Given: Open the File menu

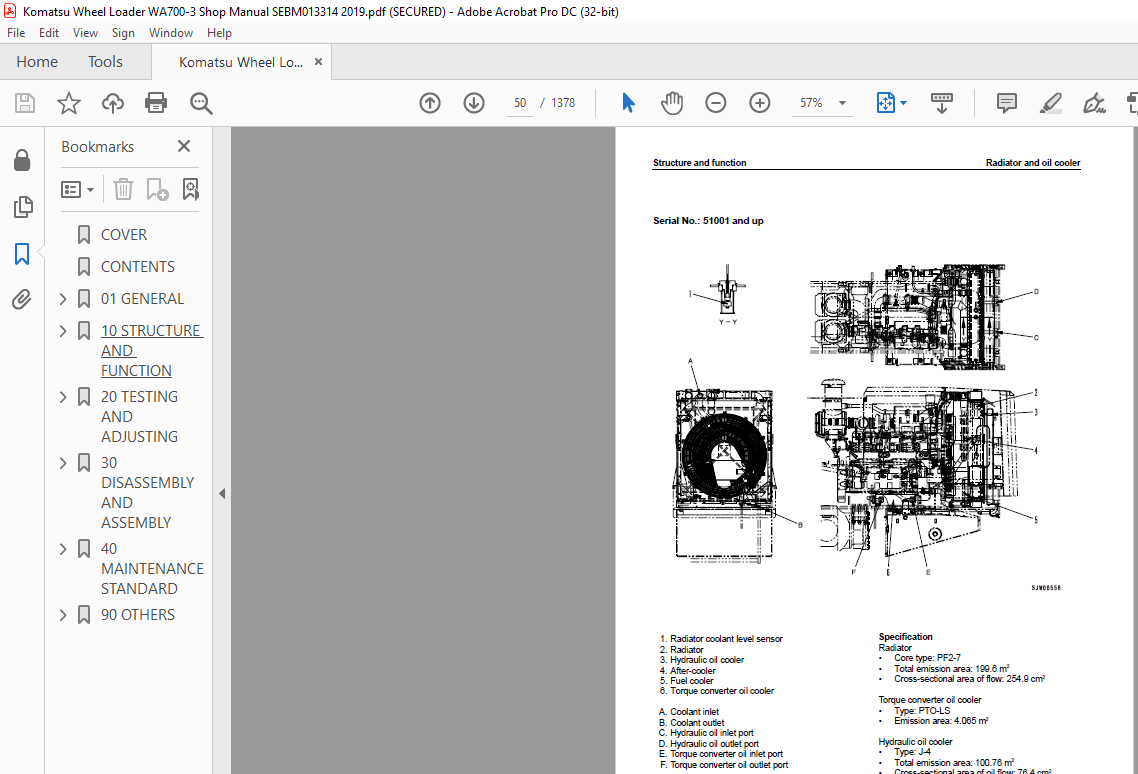Looking at the screenshot, I should [16, 33].
